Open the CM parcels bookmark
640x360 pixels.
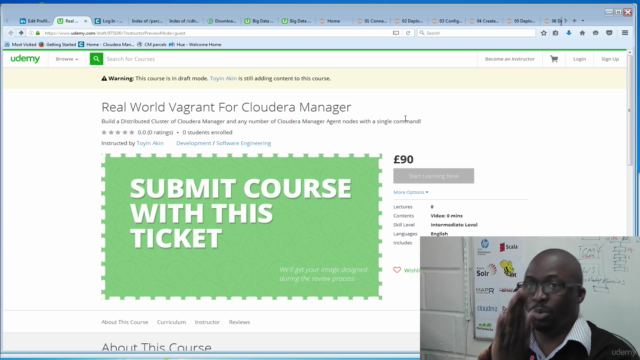click(152, 44)
